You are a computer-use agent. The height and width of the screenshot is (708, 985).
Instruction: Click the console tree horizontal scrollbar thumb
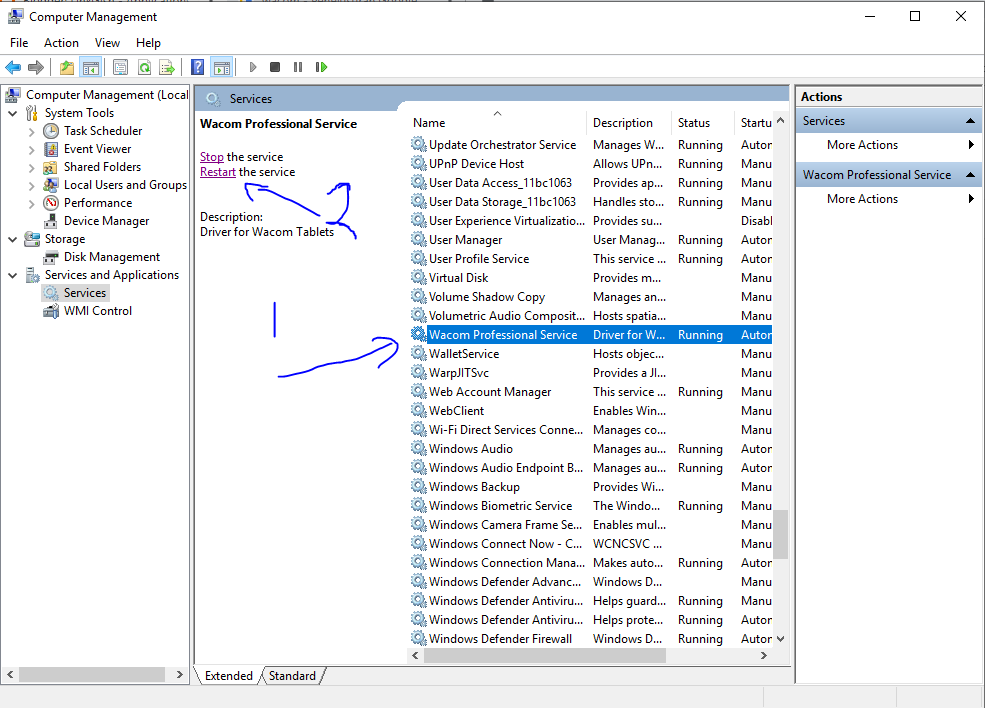pyautogui.click(x=92, y=675)
